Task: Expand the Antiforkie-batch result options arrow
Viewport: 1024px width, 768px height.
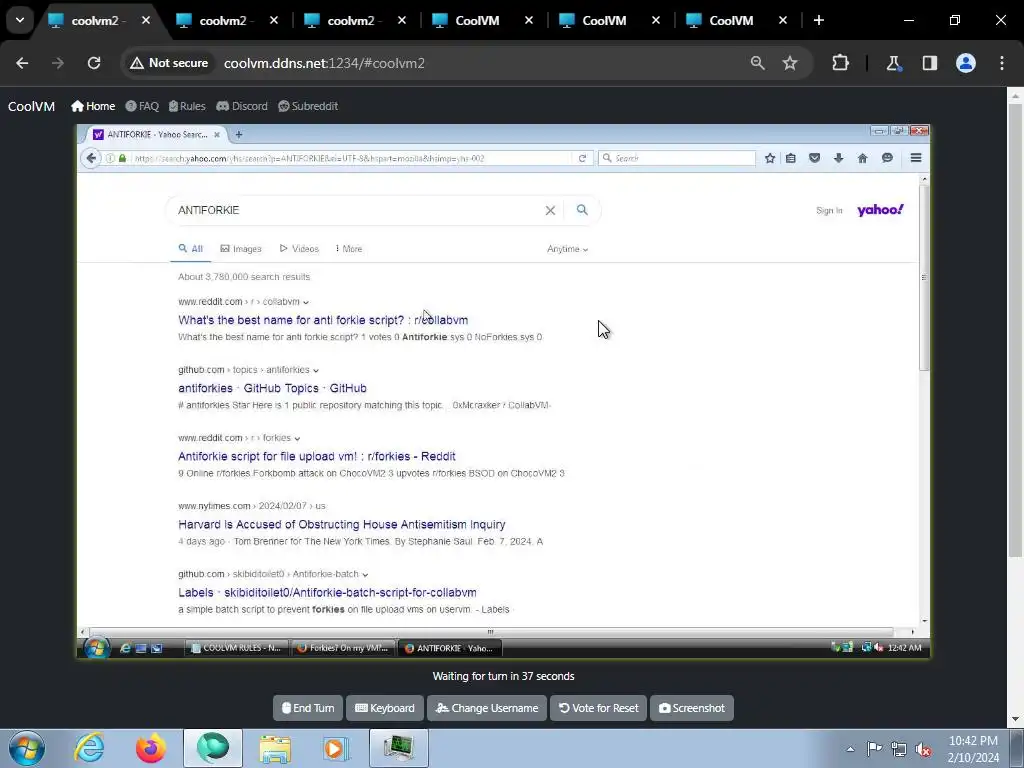Action: click(365, 575)
